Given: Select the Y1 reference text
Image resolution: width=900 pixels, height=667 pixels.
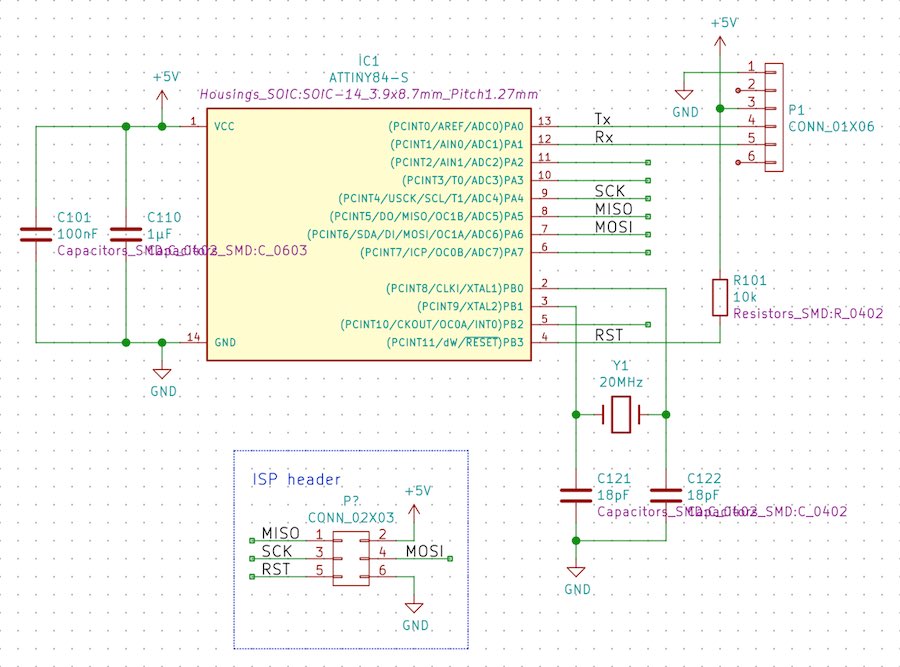Looking at the screenshot, I should pyautogui.click(x=620, y=366).
